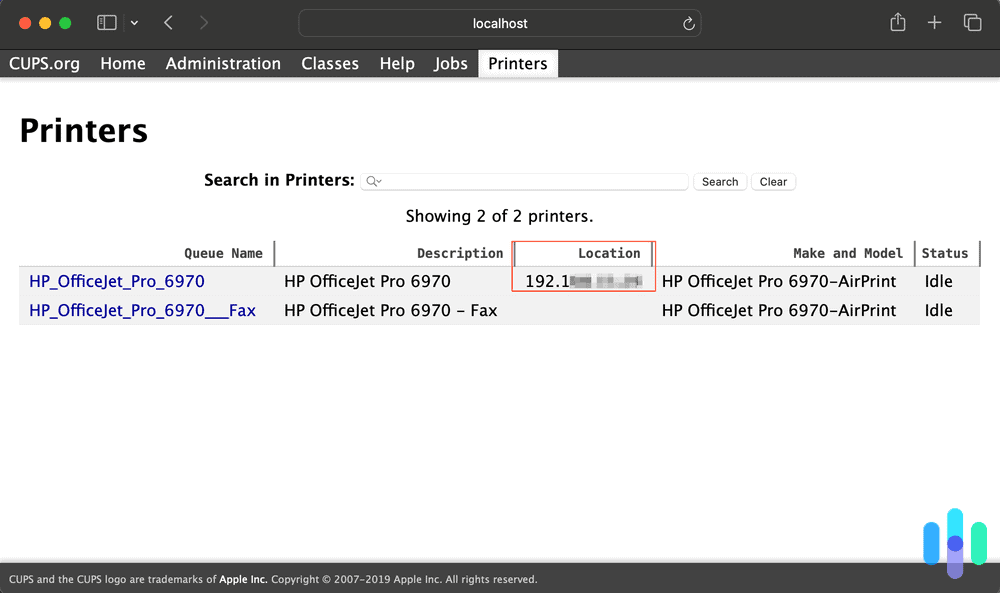This screenshot has width=1000, height=593.
Task: Click the back navigation arrow
Action: [167, 22]
